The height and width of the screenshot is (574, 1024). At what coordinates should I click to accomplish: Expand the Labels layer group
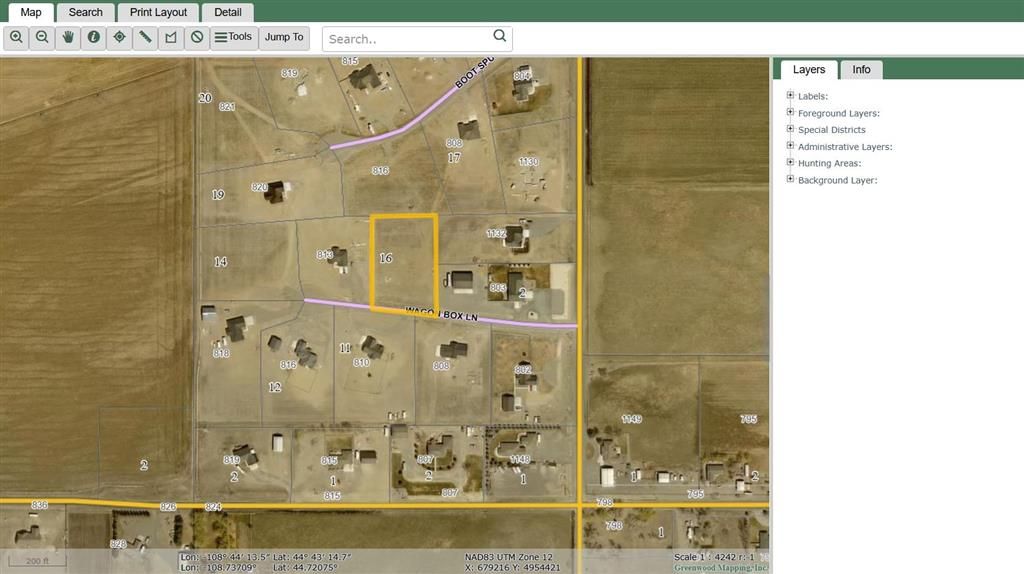pos(790,96)
